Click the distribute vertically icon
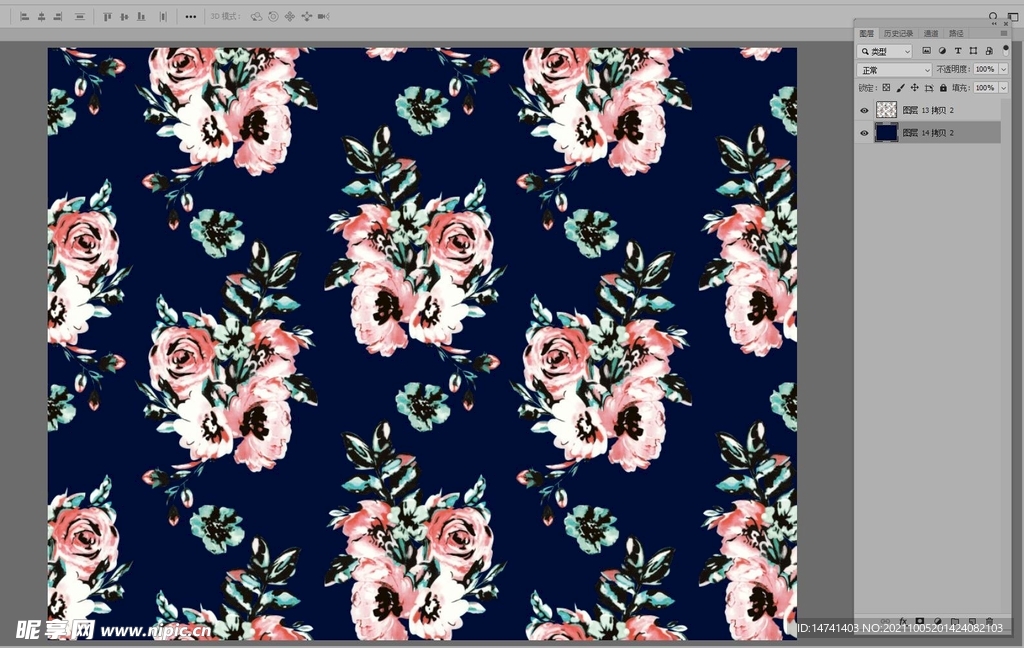The width and height of the screenshot is (1024, 648). [80, 16]
